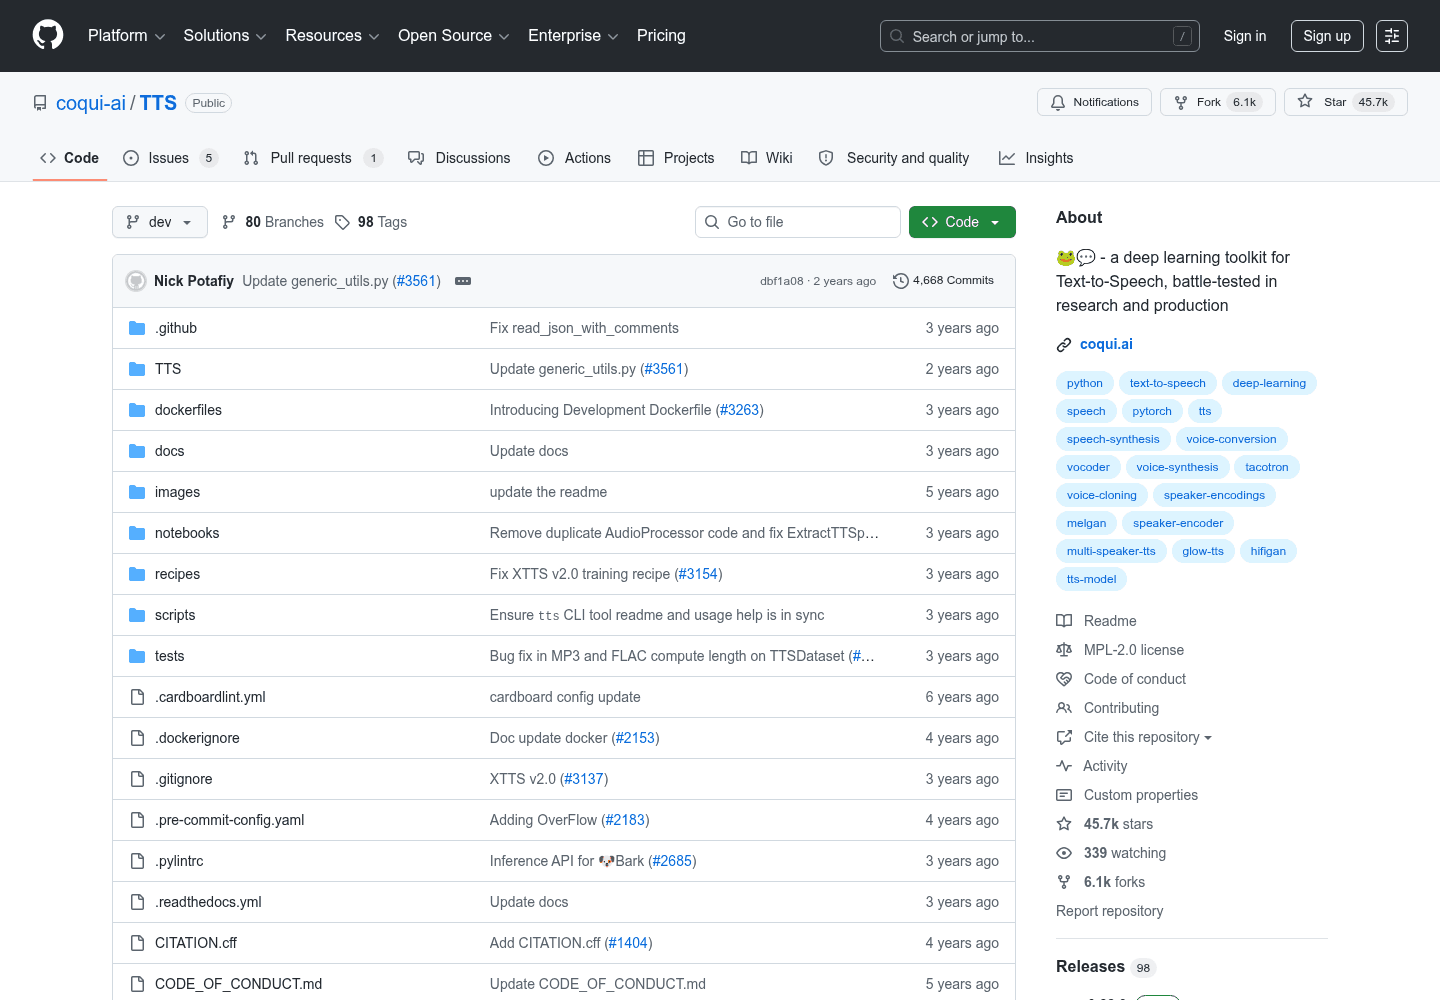Switch to the Pull requests tab

pos(313,158)
